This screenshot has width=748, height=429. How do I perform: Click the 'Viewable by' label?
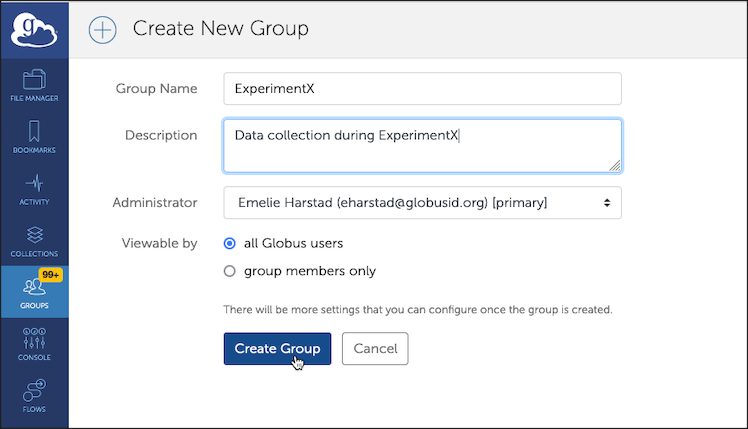tap(159, 243)
